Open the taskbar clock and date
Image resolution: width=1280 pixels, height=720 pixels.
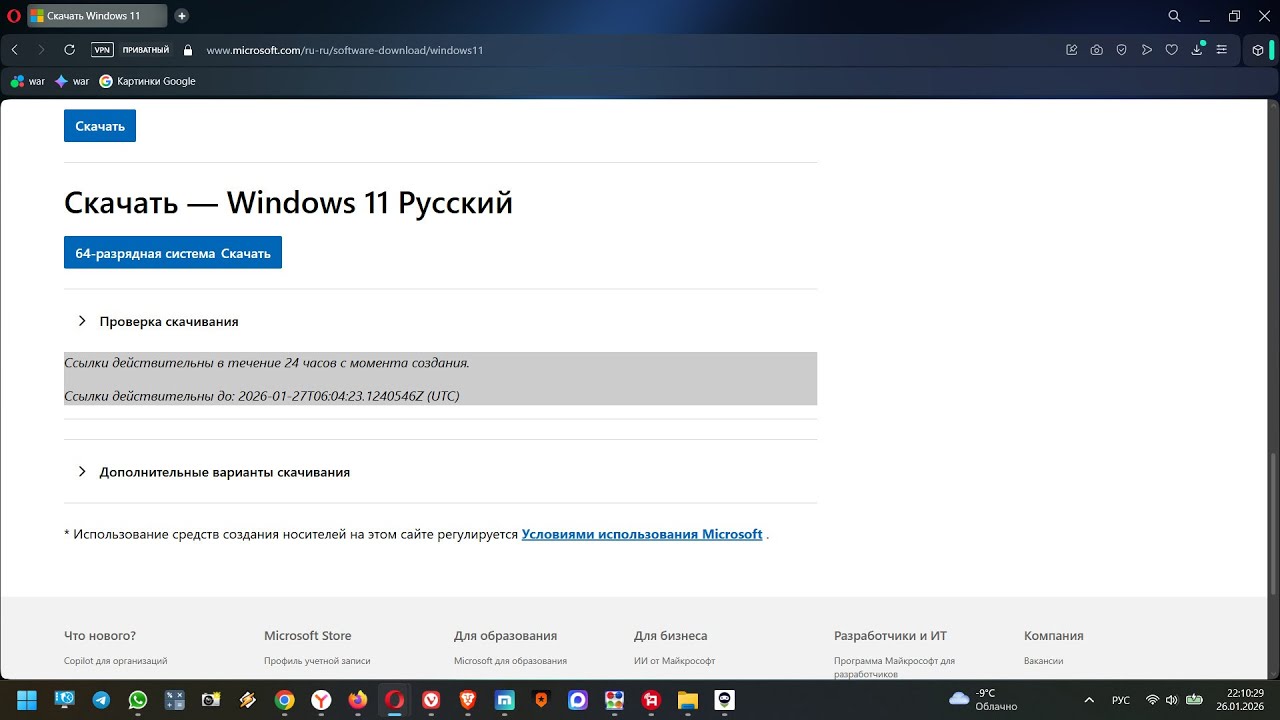click(1239, 699)
